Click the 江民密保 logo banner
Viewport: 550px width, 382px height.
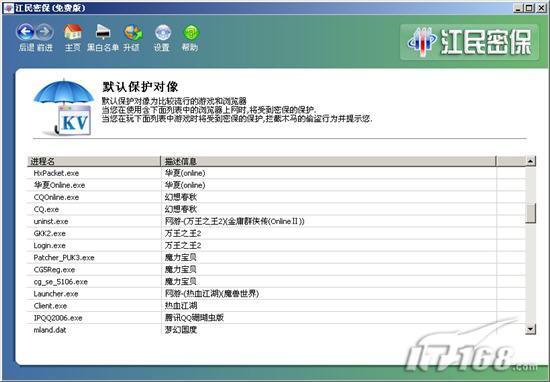click(469, 42)
